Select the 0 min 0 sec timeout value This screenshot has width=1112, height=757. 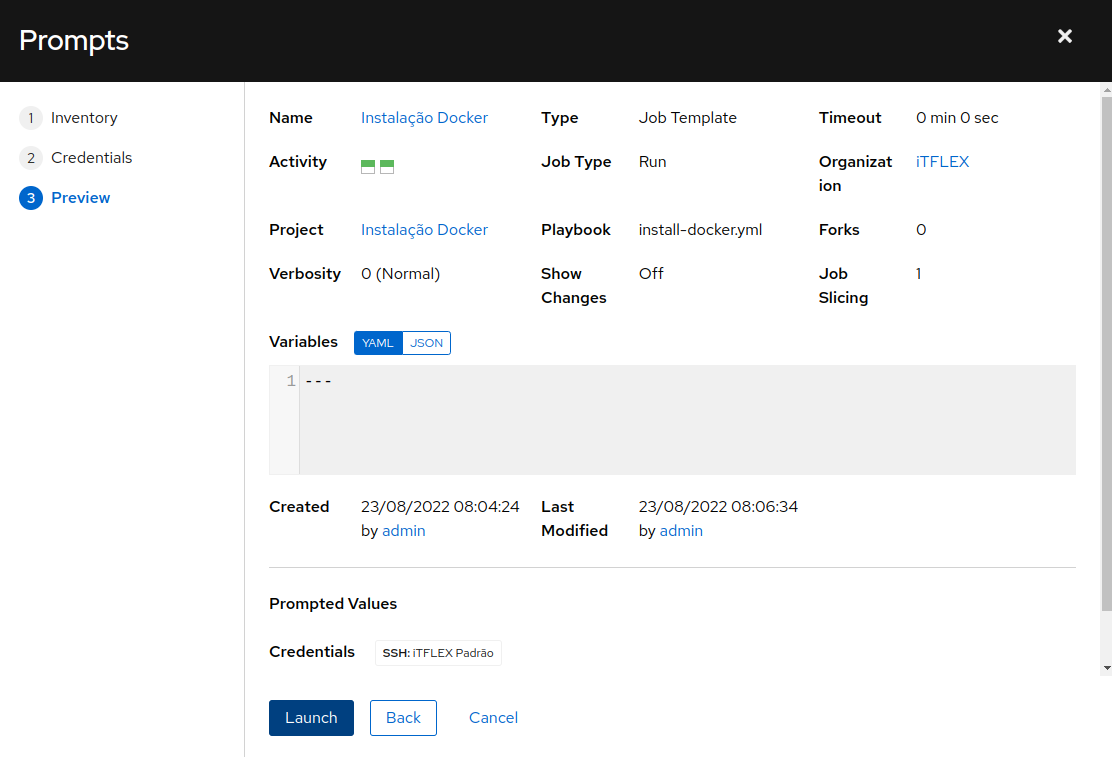957,118
